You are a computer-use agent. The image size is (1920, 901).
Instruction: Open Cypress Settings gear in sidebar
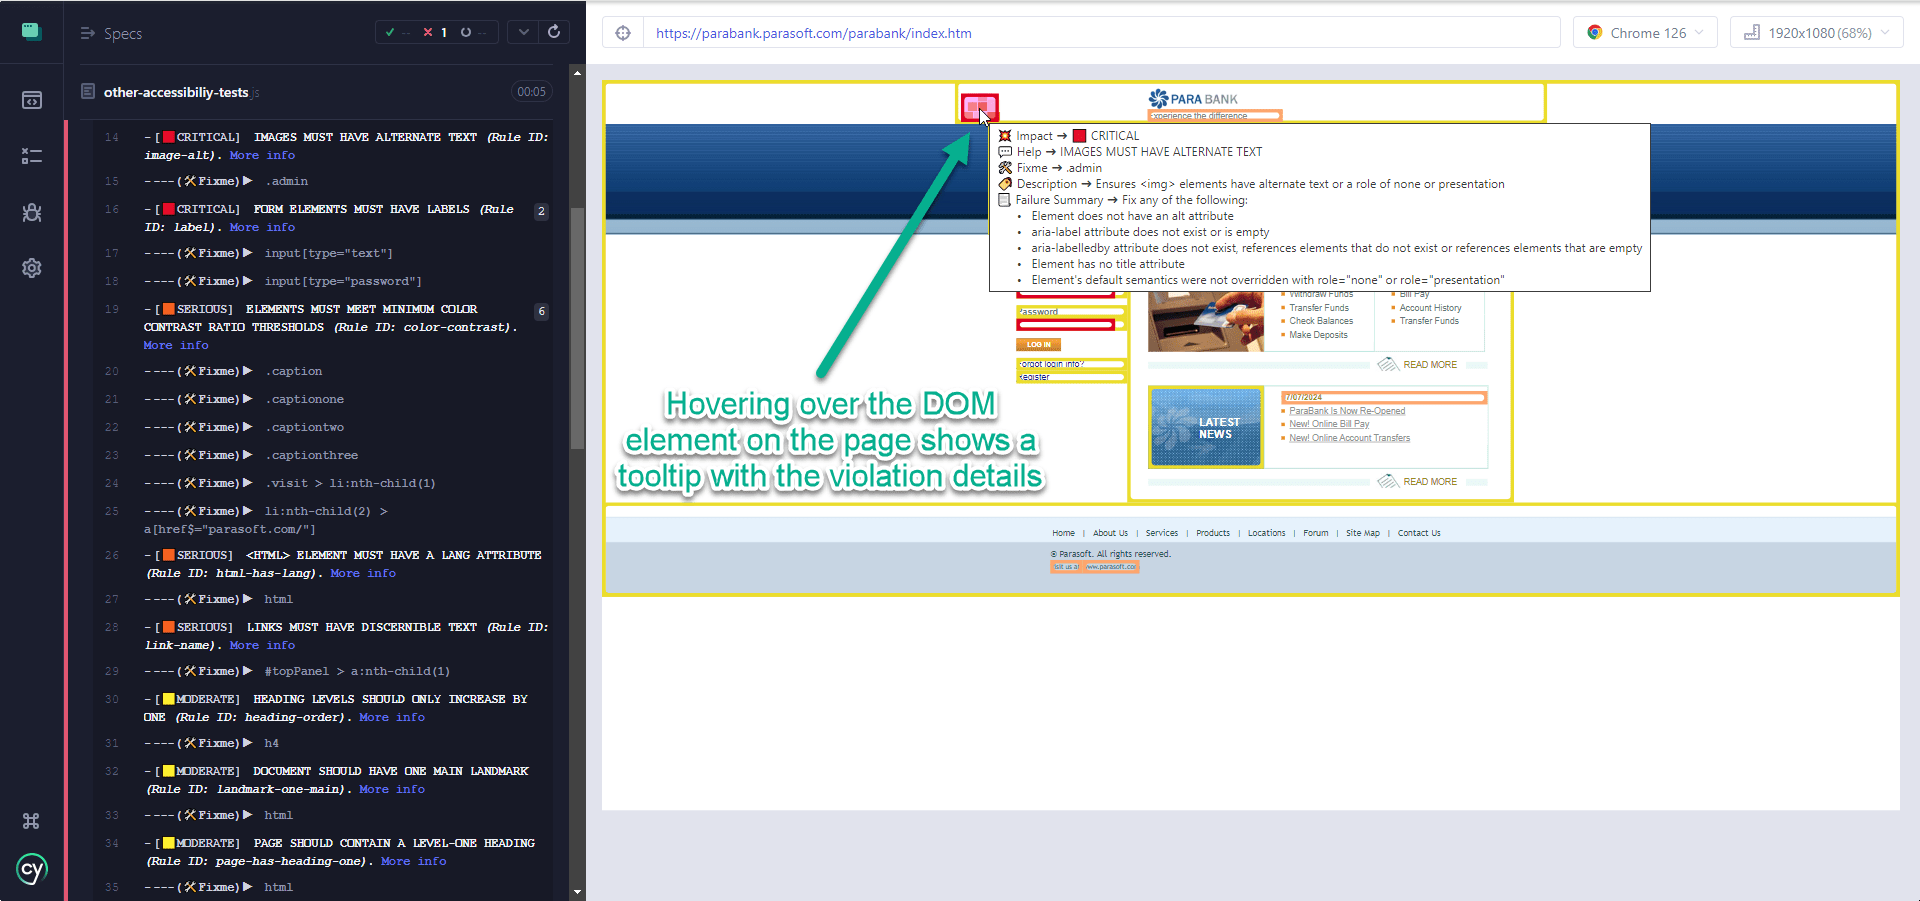click(32, 268)
